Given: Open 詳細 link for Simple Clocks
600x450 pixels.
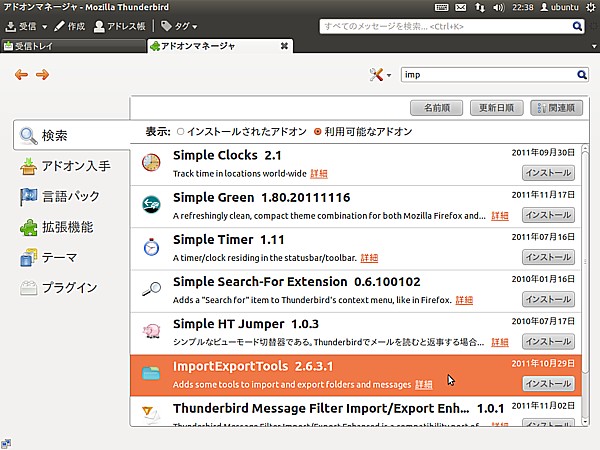Looking at the screenshot, I should [x=319, y=174].
